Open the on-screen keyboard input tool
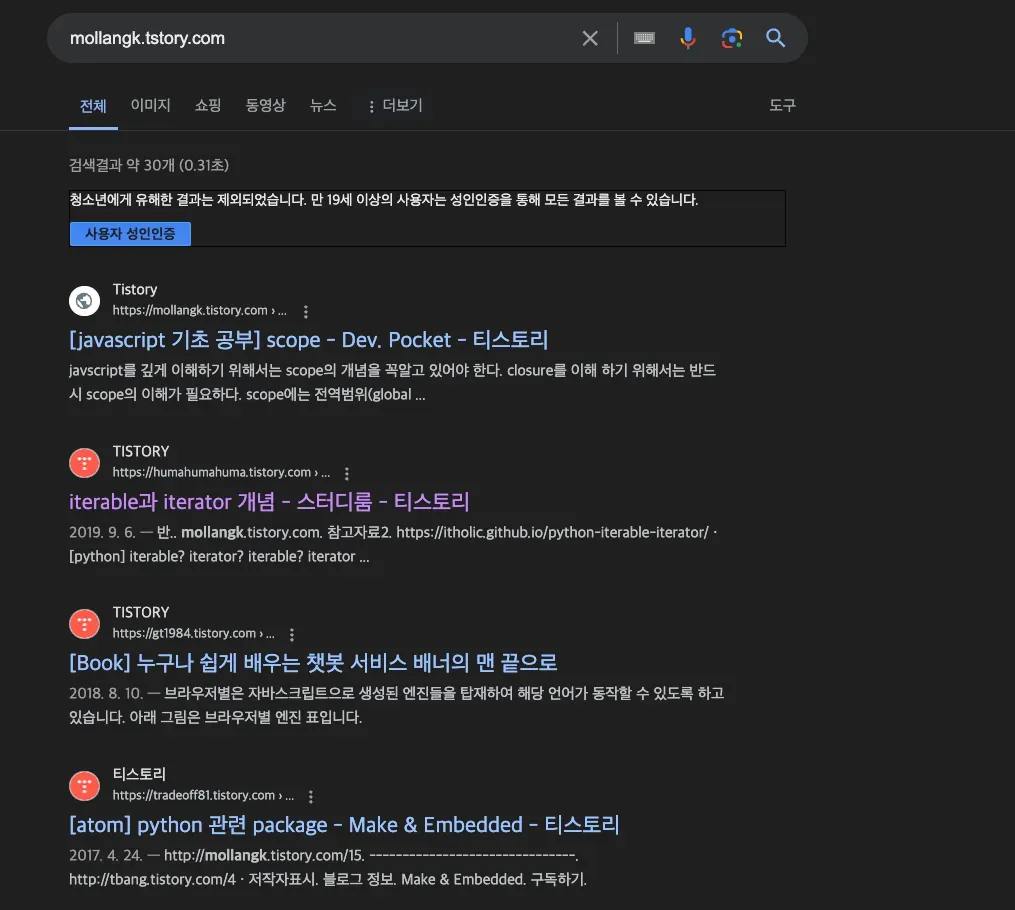Screen dimensions: 1015x910 pos(644,38)
